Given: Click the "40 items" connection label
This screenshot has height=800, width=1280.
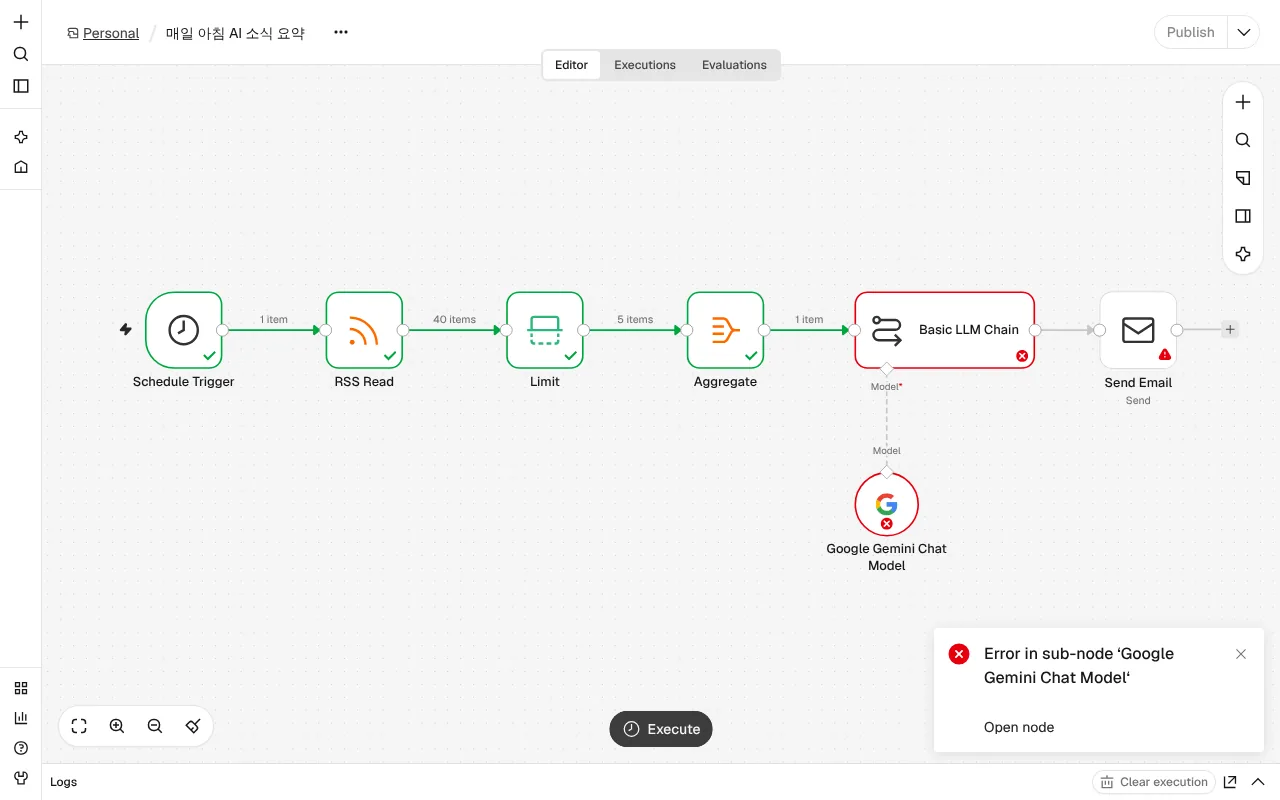Looking at the screenshot, I should point(454,320).
